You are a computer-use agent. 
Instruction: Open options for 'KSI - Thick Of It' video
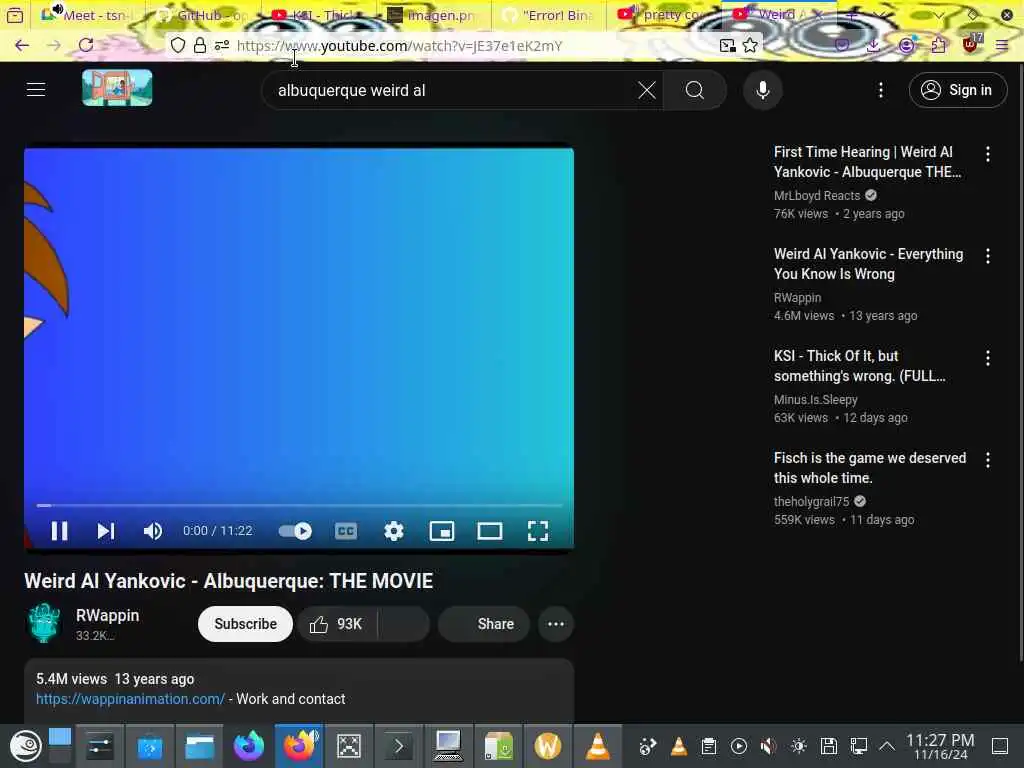pos(988,358)
